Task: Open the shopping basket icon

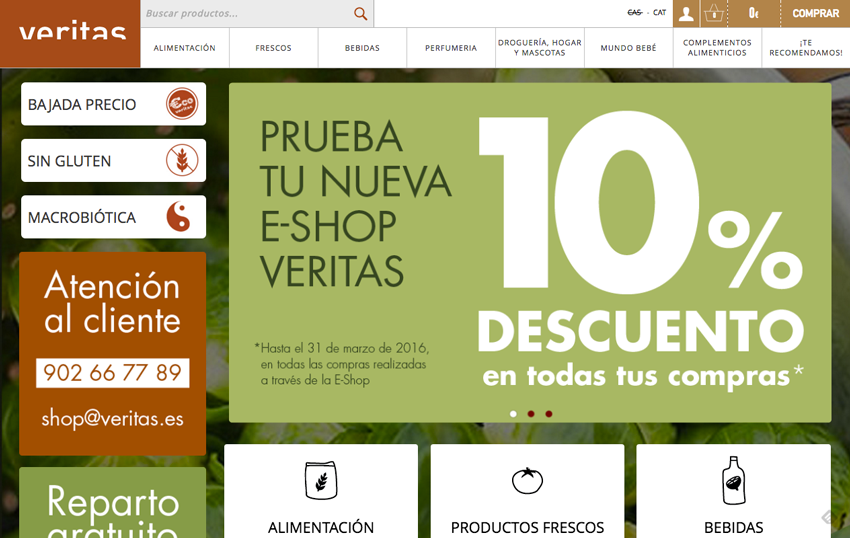Action: (x=714, y=14)
